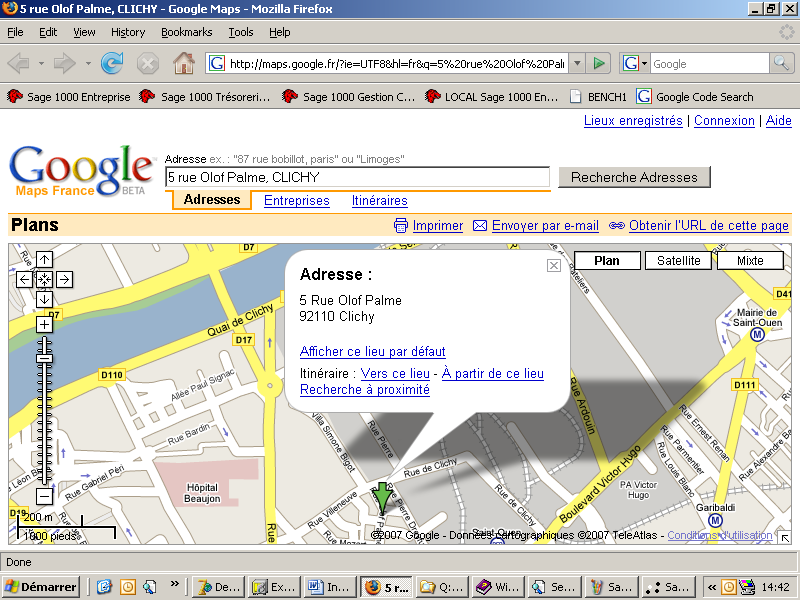Switch map view to Mixte
The image size is (800, 600).
tap(750, 261)
